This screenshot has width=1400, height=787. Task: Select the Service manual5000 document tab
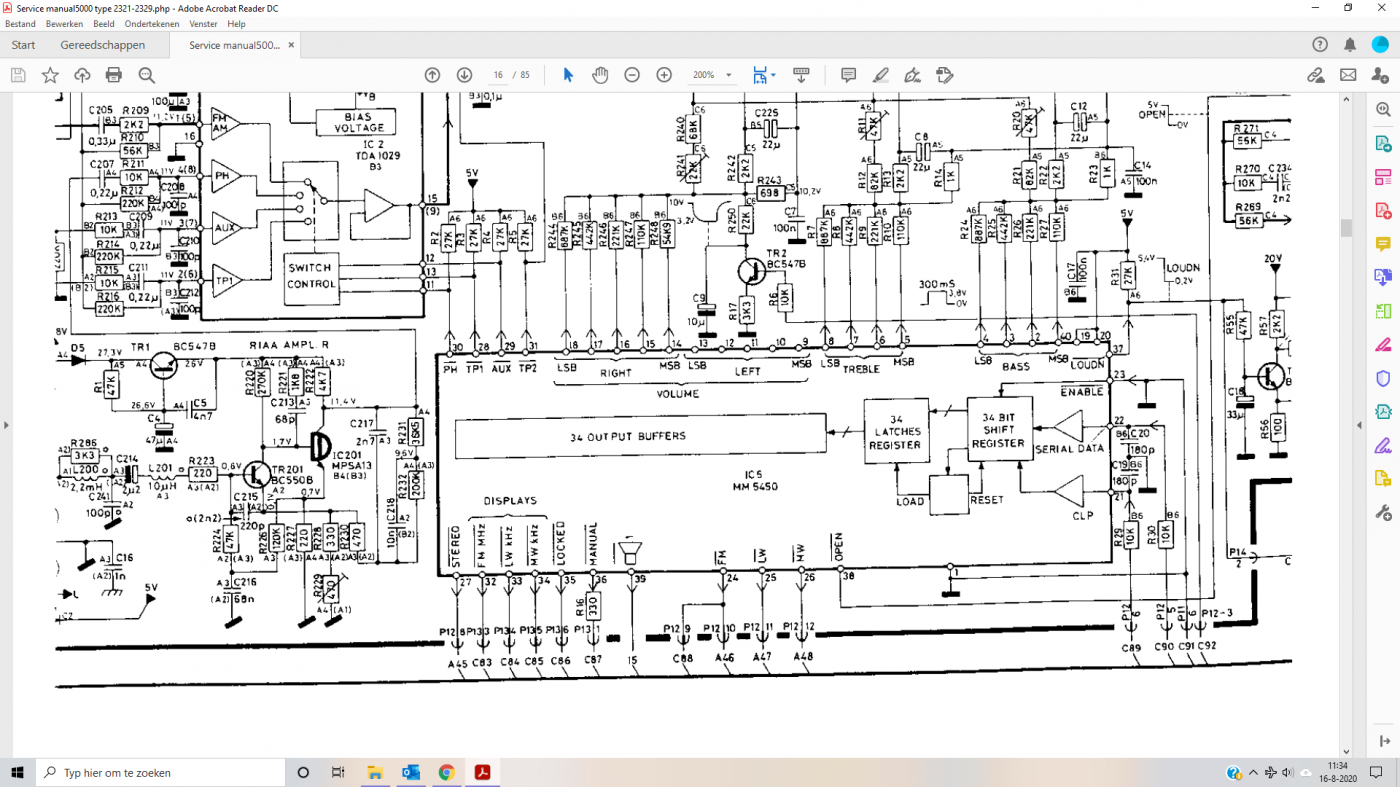tap(234, 45)
